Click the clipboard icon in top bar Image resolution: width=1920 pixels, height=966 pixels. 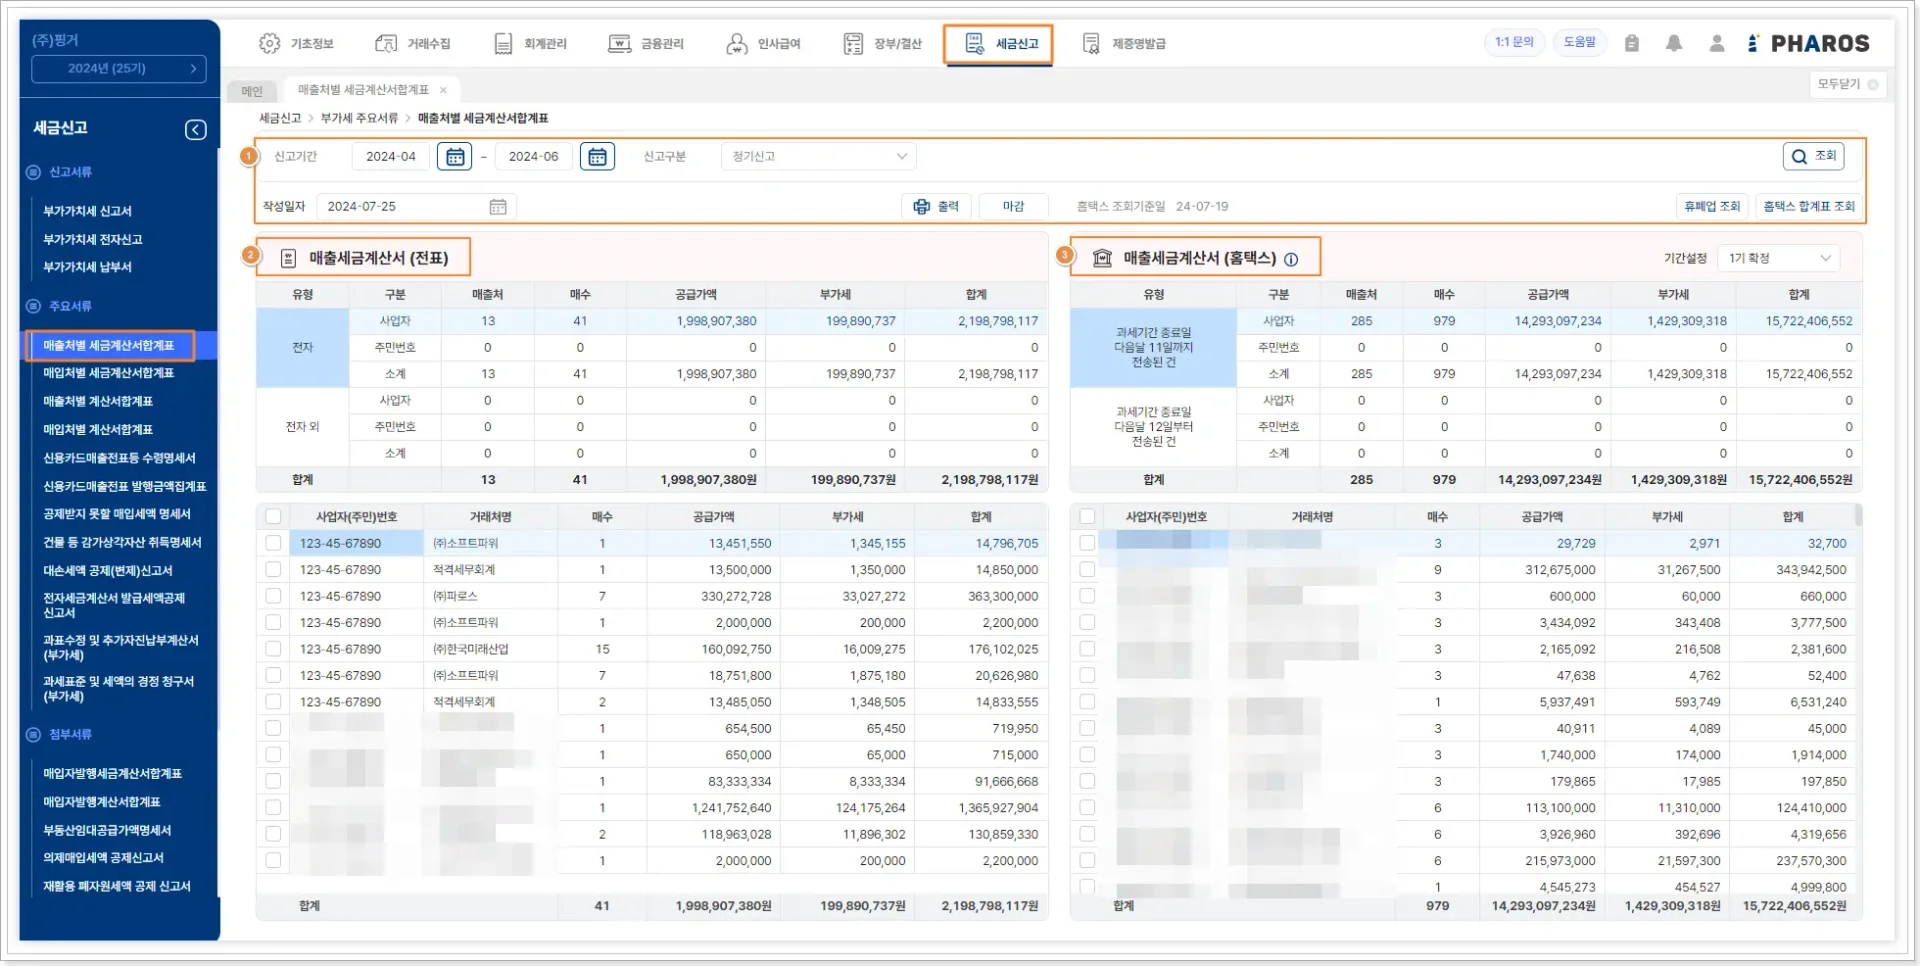coord(1631,43)
